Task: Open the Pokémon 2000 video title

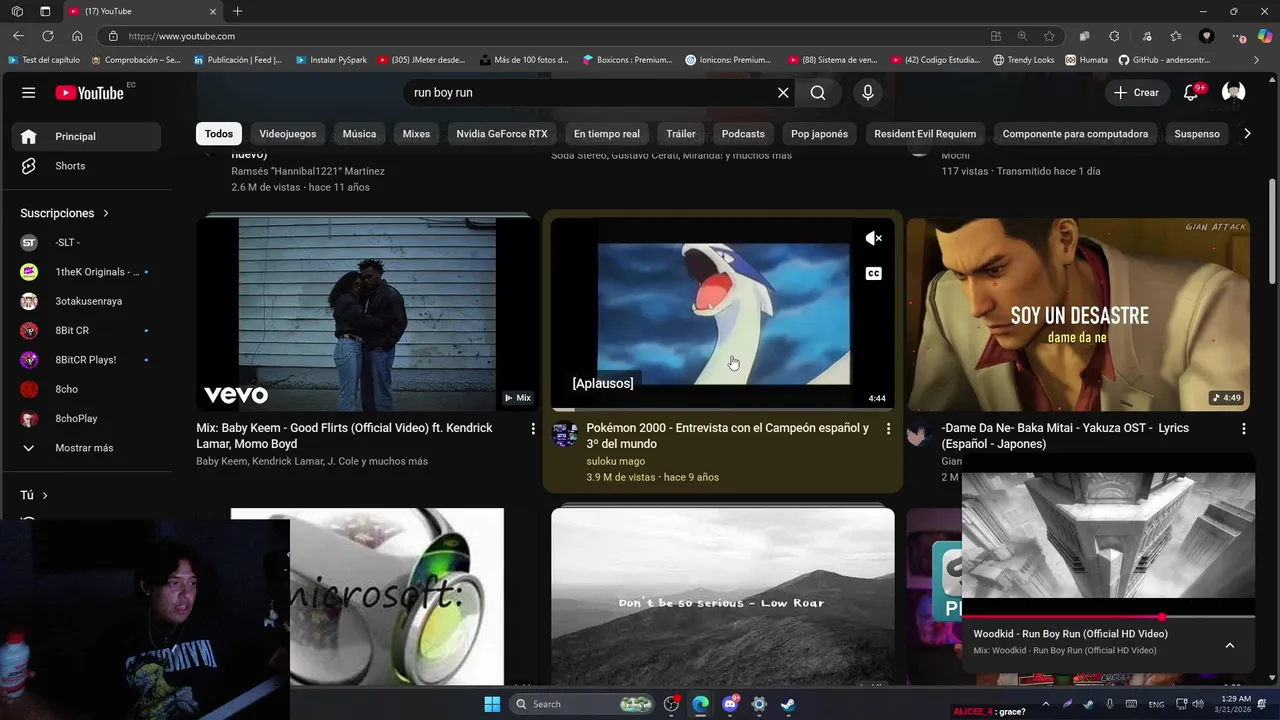Action: [x=728, y=436]
